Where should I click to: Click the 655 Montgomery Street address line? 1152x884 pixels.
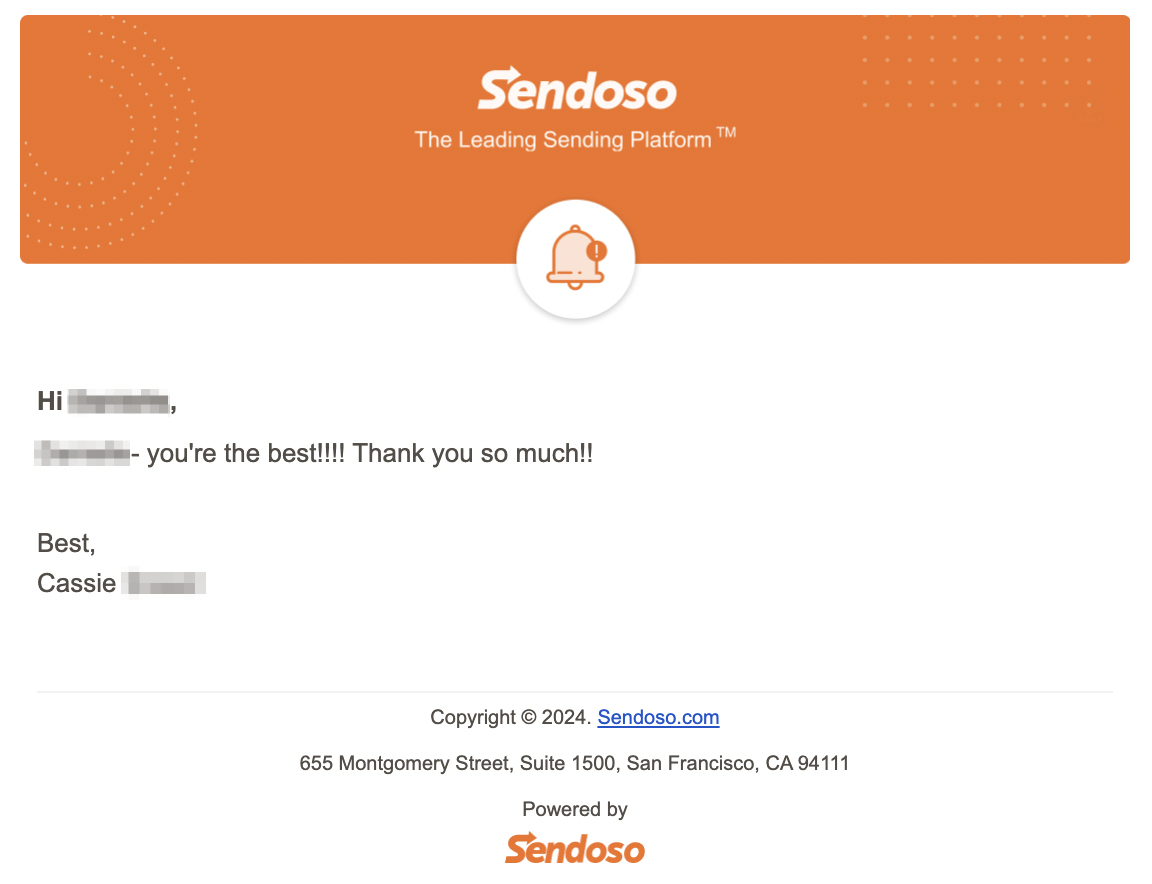(x=575, y=763)
